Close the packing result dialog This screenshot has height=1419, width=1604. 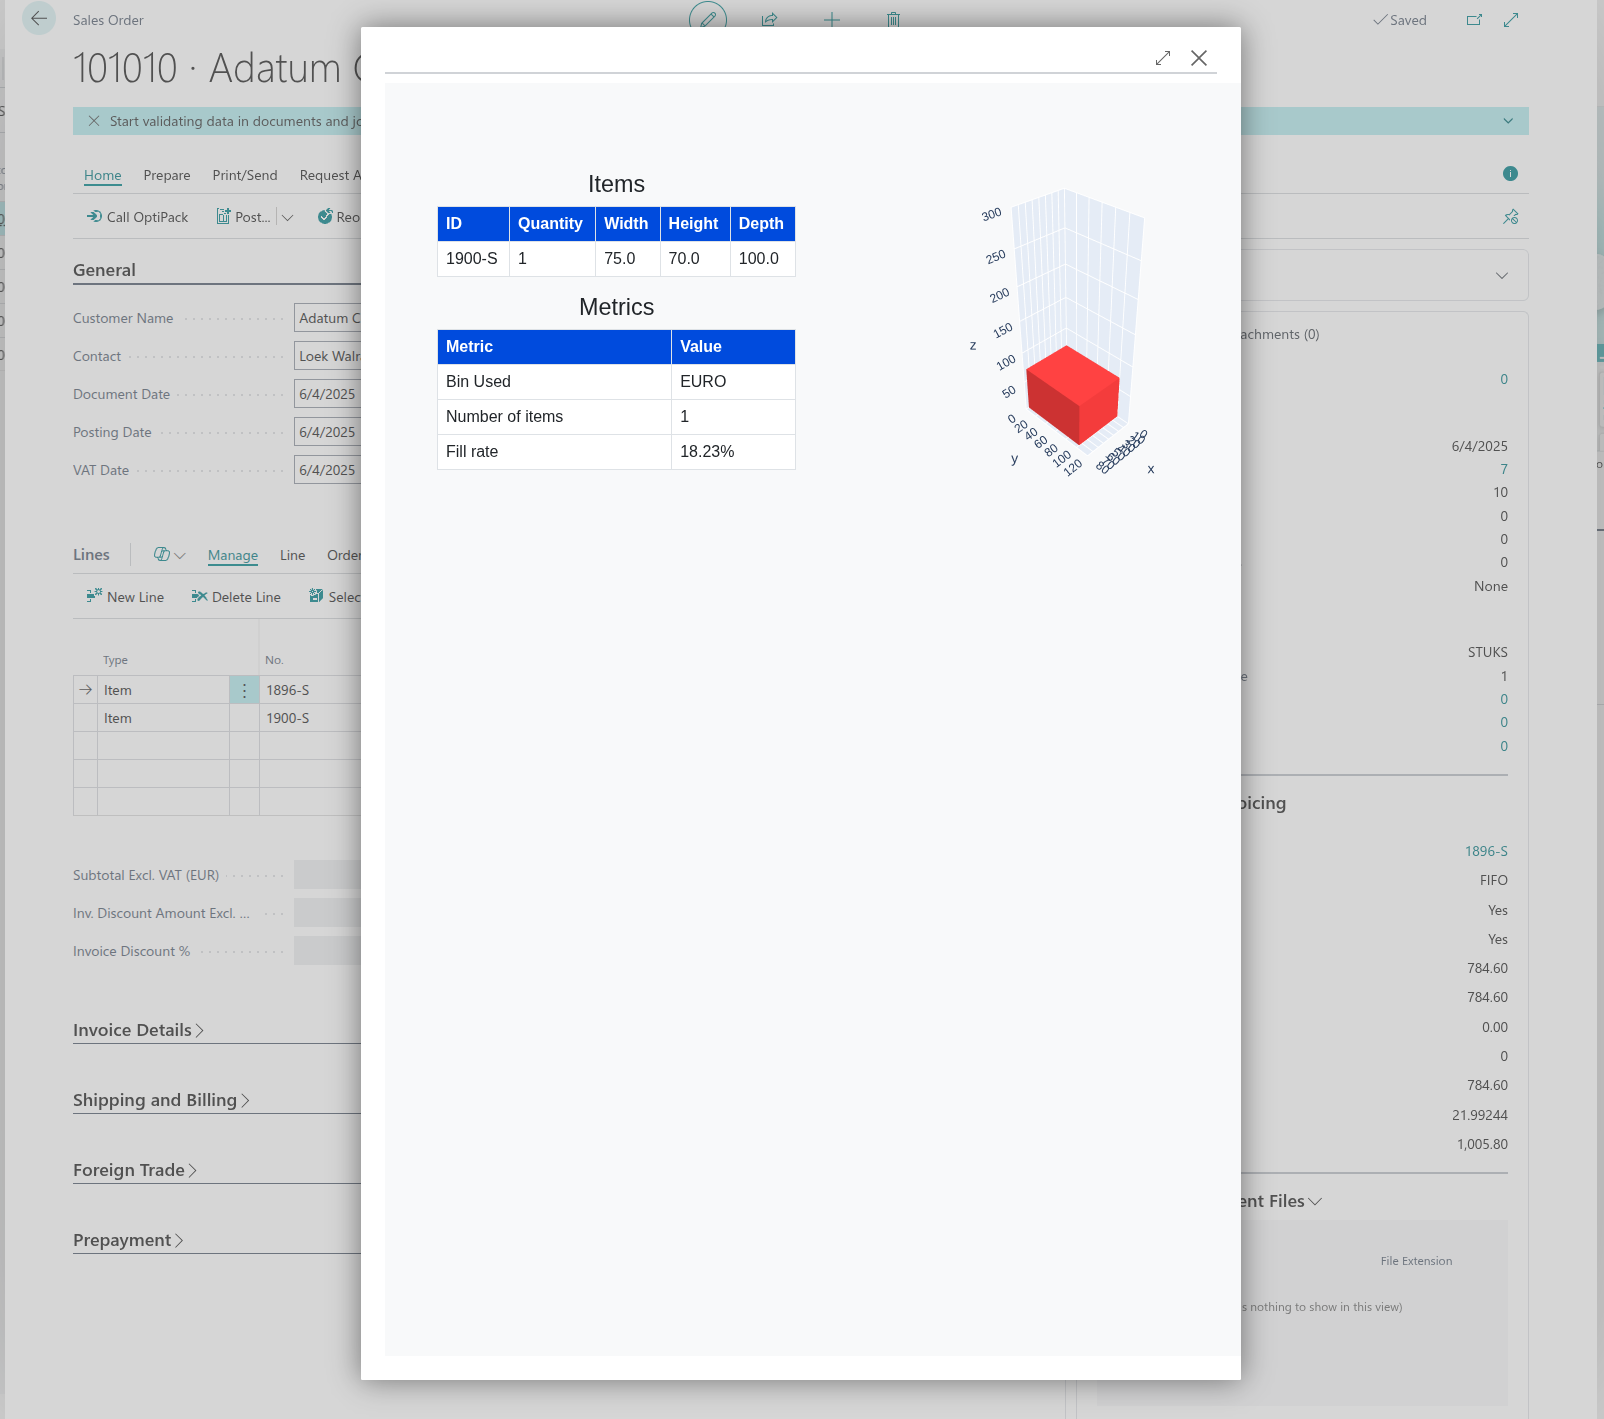pos(1199,58)
